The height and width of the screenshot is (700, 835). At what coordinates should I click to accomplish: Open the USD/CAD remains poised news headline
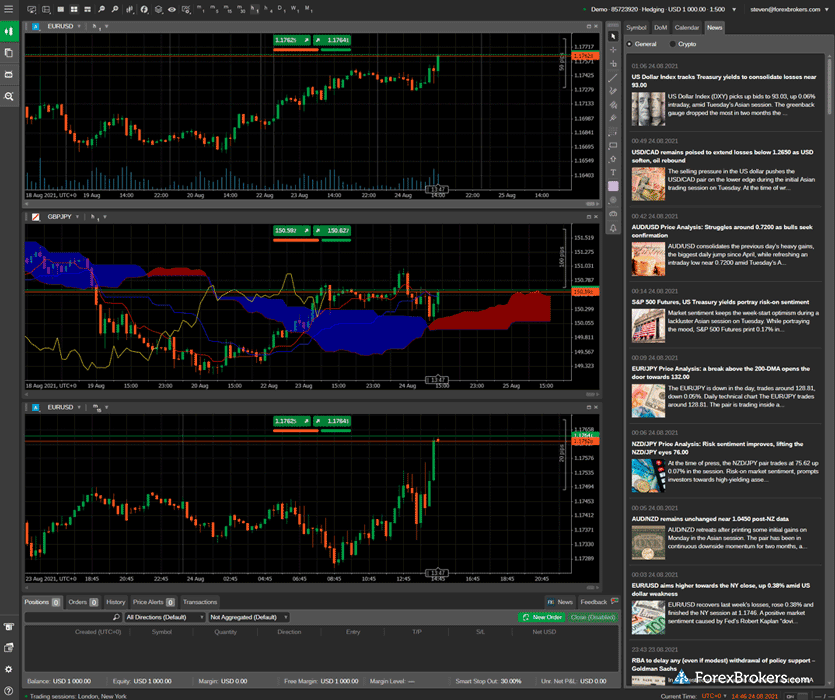click(722, 156)
